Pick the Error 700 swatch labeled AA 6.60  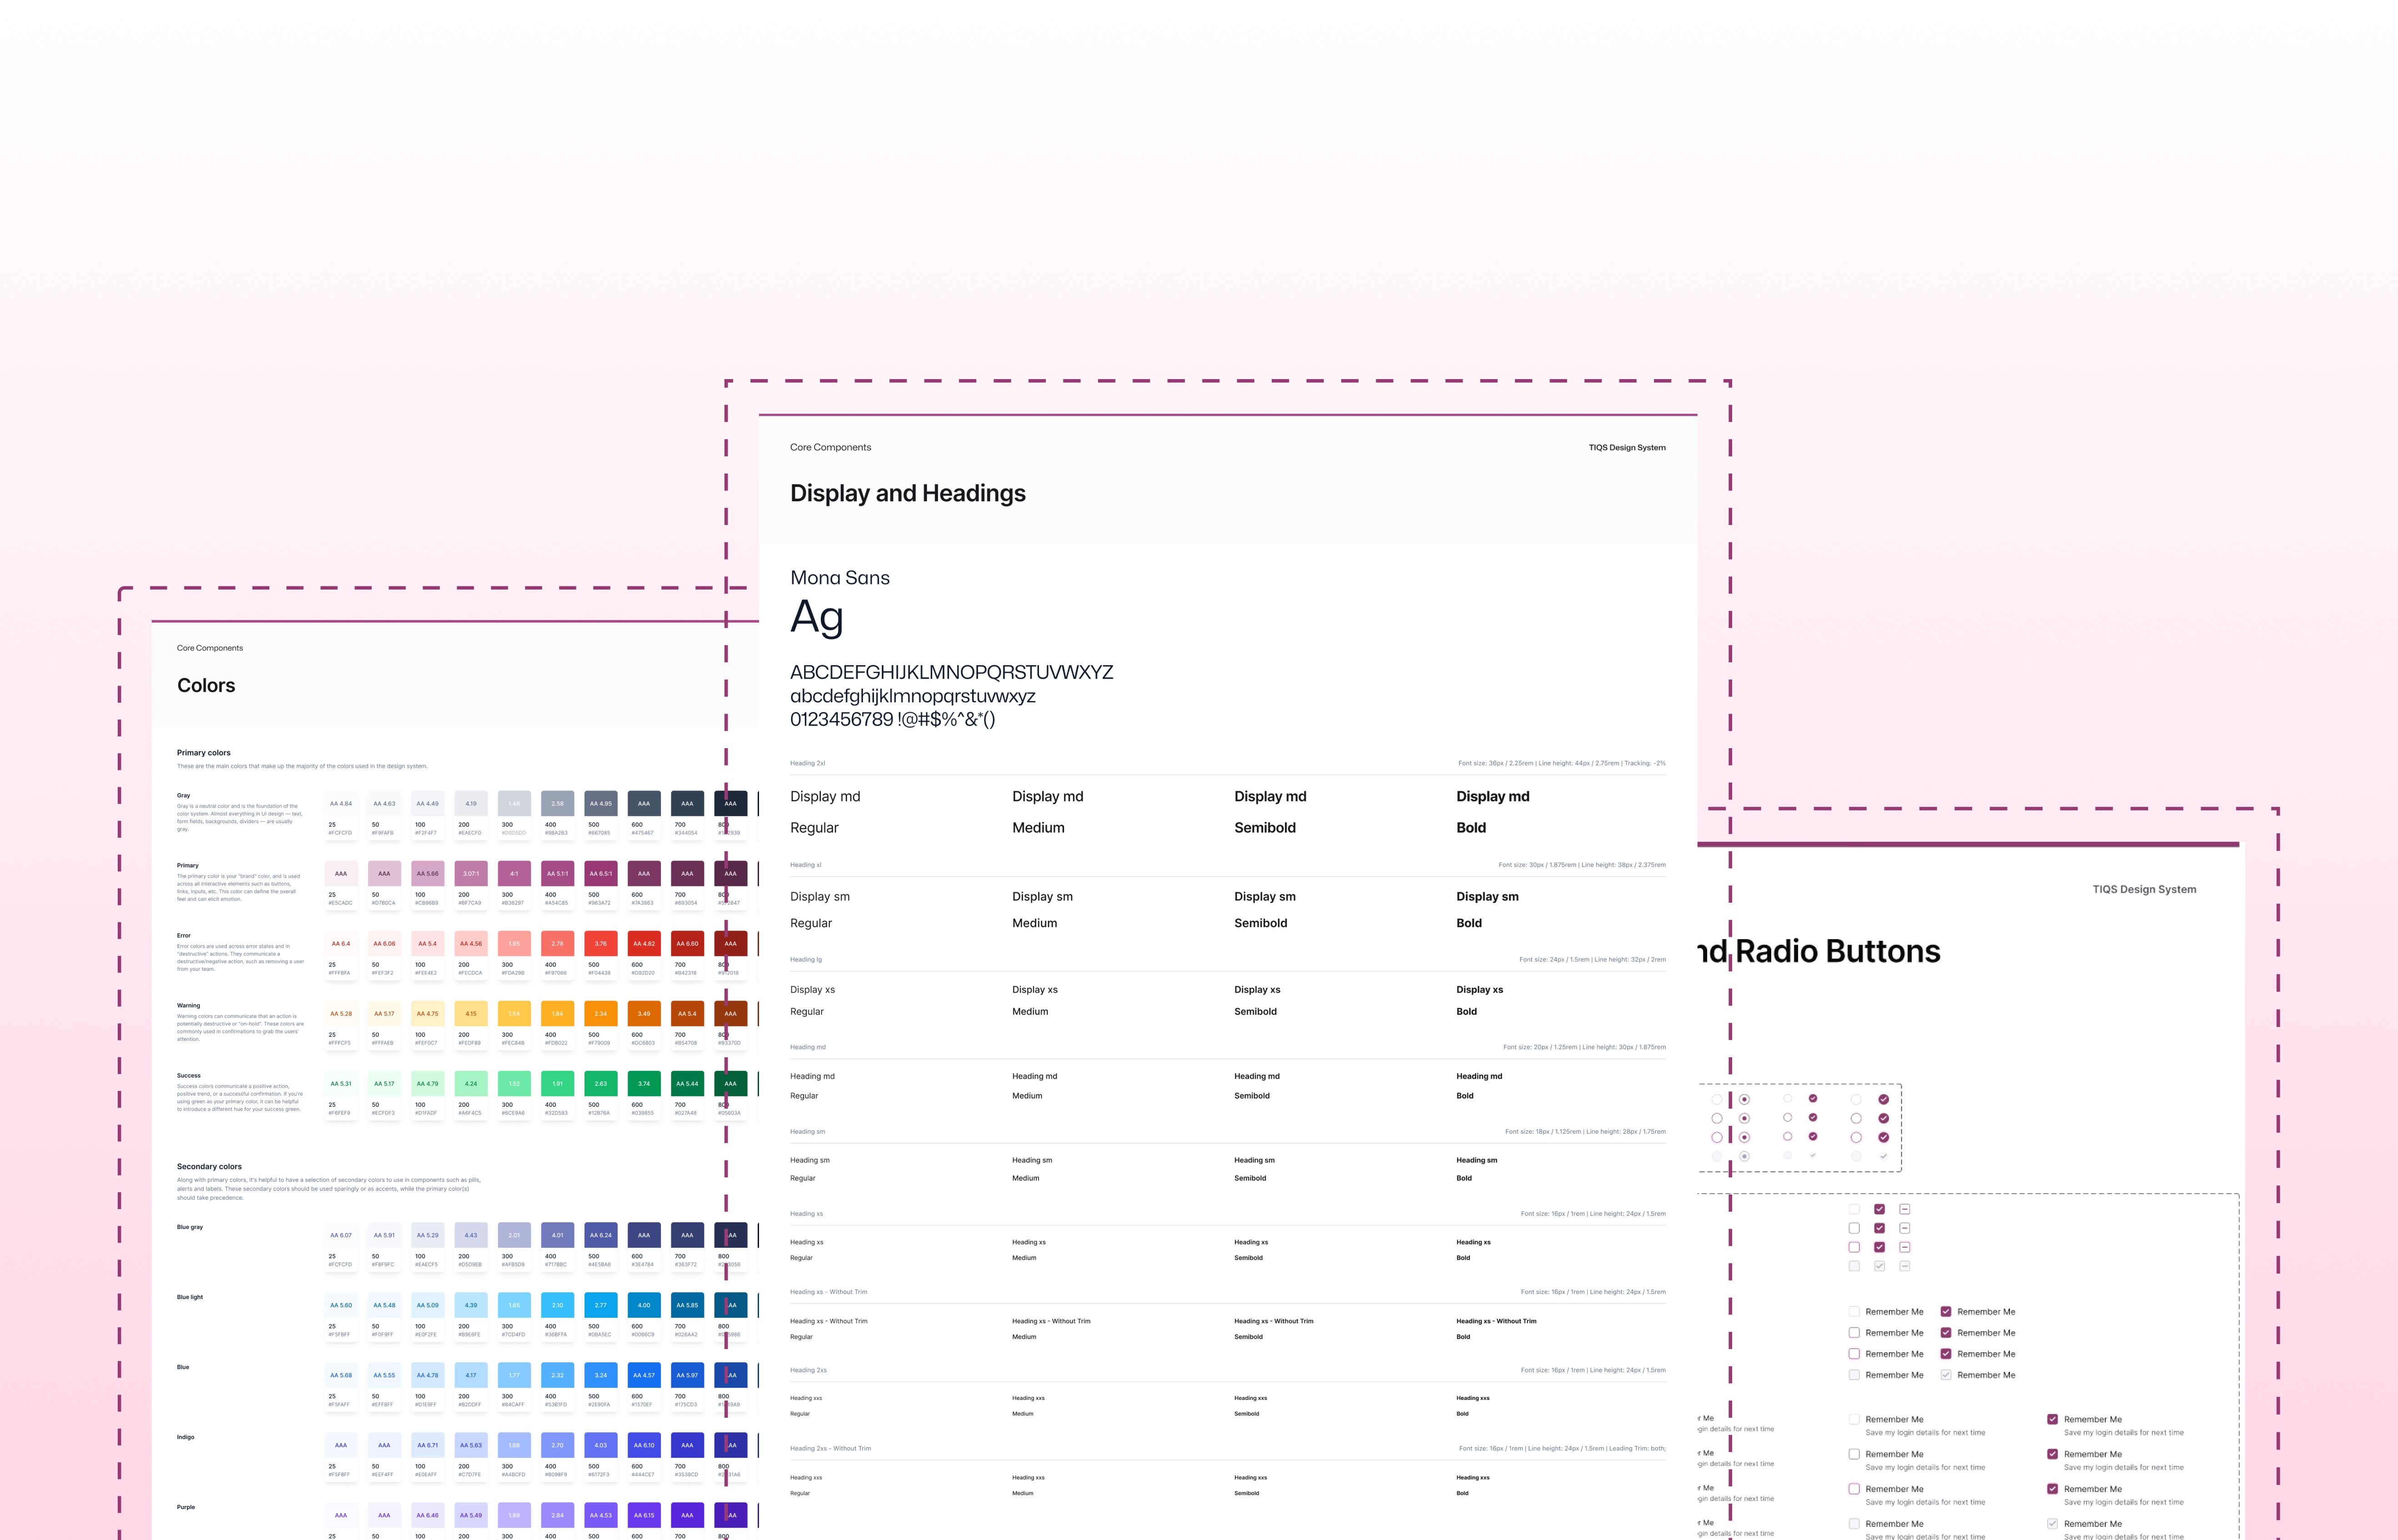tap(687, 943)
